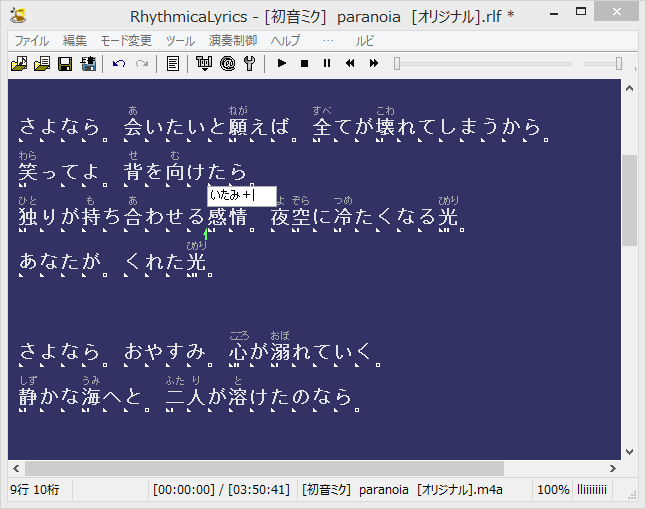Screen dimensions: 646x509
Task: Click the lyric phrase くれた光
Action: 165,261
